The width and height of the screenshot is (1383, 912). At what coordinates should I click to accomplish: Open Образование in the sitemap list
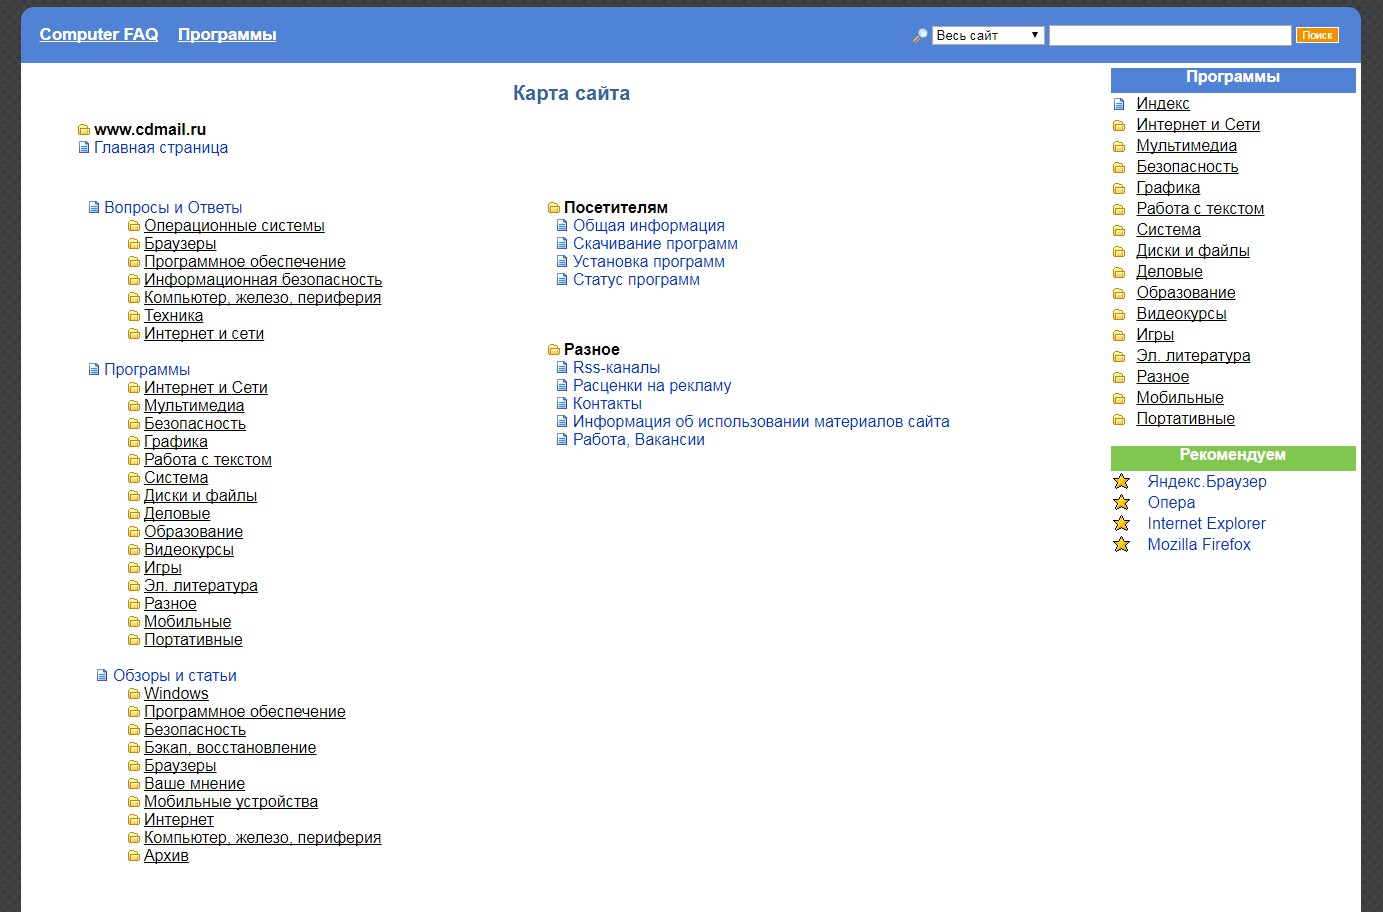click(193, 532)
